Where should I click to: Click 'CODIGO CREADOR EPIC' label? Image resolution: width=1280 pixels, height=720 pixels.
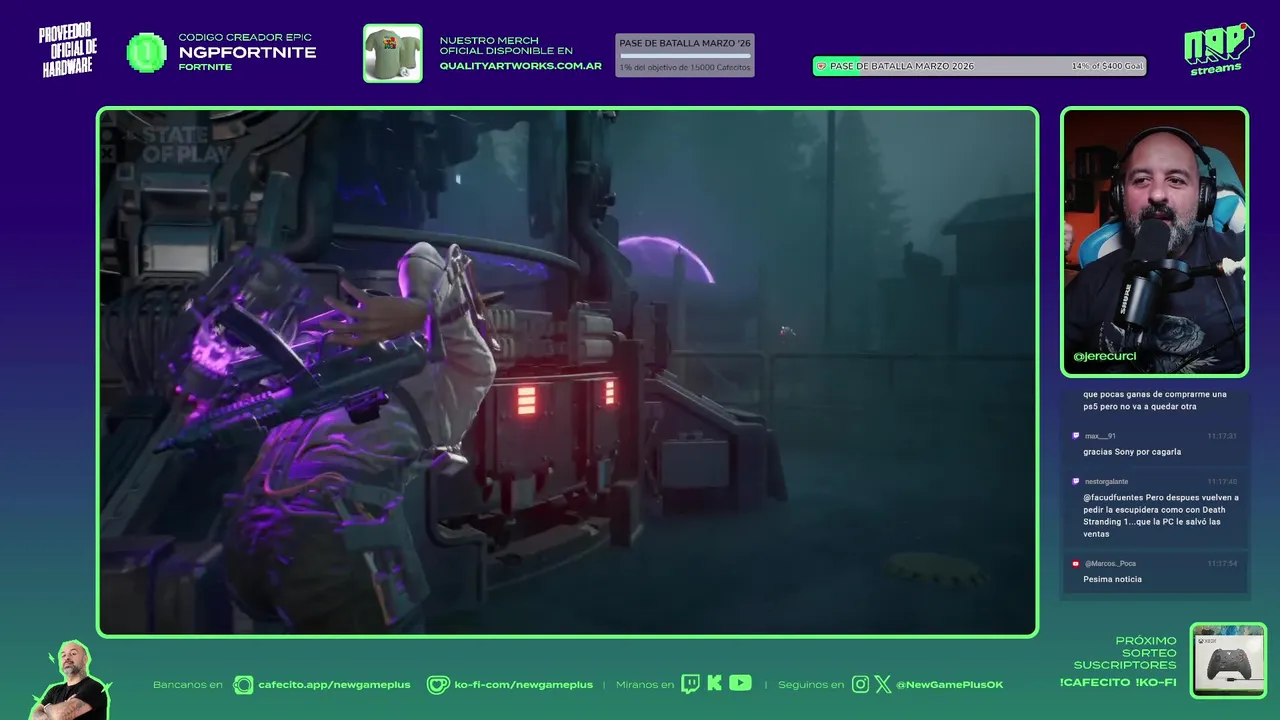(x=245, y=38)
